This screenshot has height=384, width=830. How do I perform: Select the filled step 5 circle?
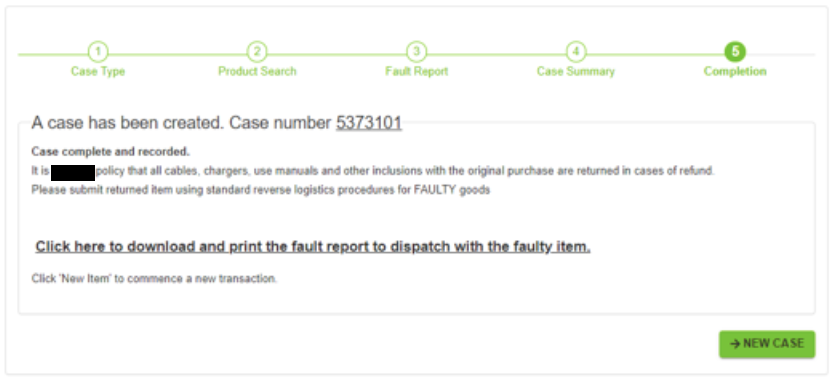tap(735, 52)
